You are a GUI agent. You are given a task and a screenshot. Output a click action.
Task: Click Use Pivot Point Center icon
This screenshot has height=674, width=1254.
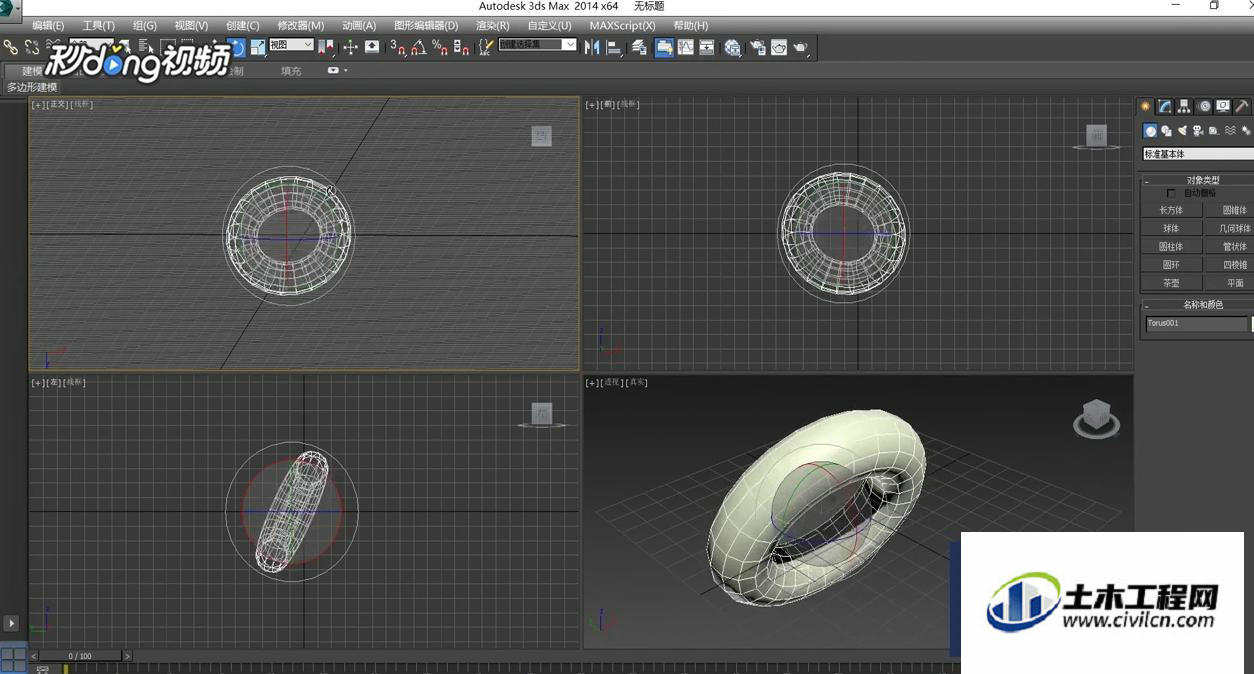[x=327, y=47]
